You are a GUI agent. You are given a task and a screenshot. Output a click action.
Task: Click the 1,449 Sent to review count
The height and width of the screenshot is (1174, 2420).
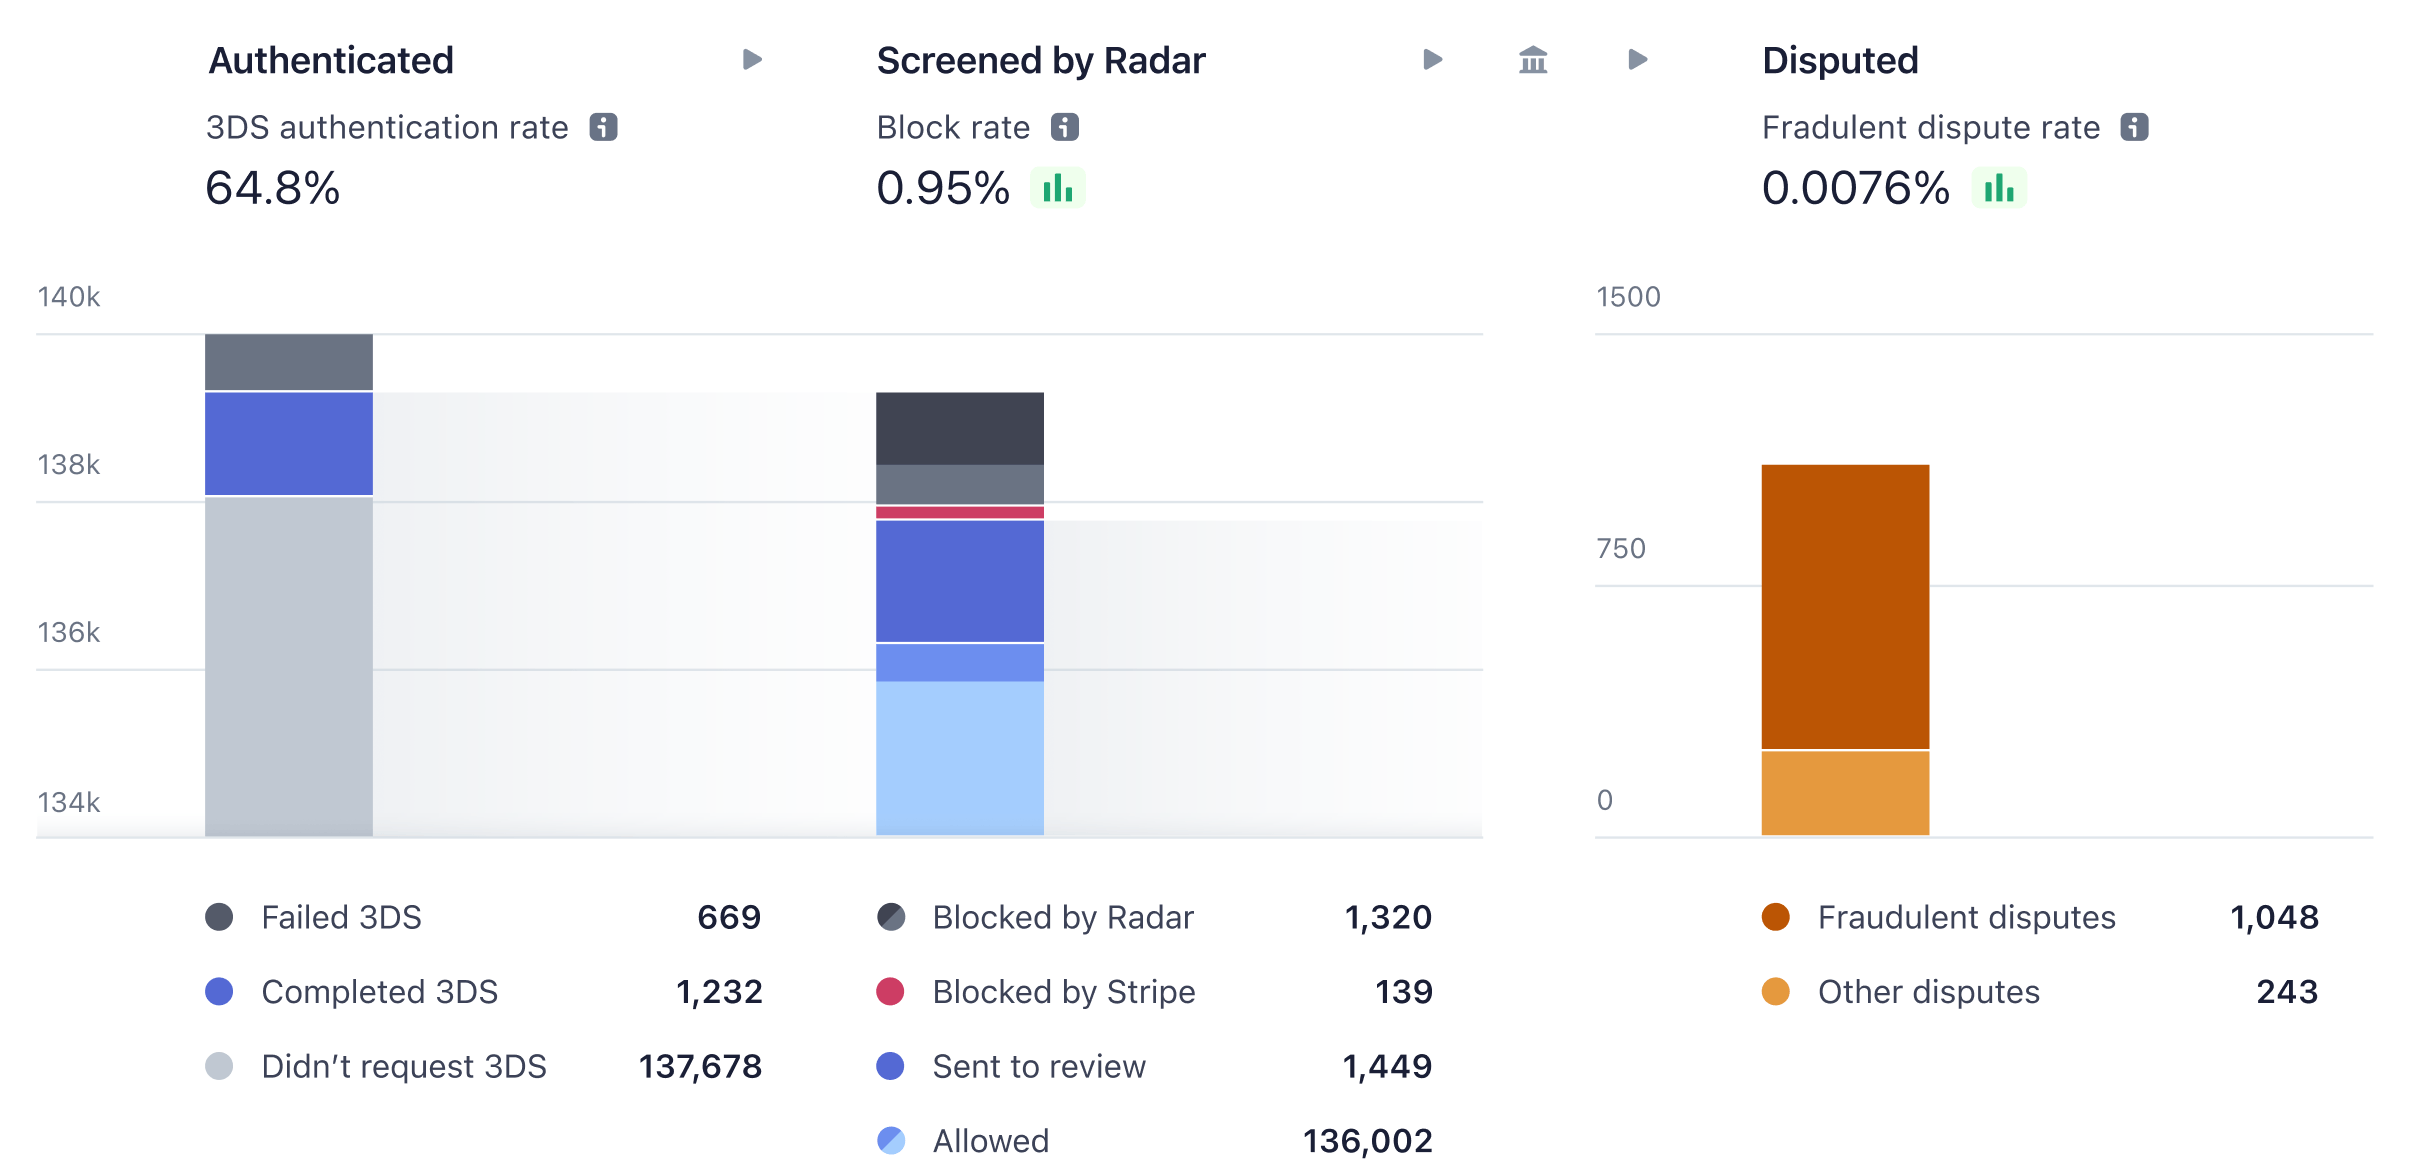pos(1387,1066)
